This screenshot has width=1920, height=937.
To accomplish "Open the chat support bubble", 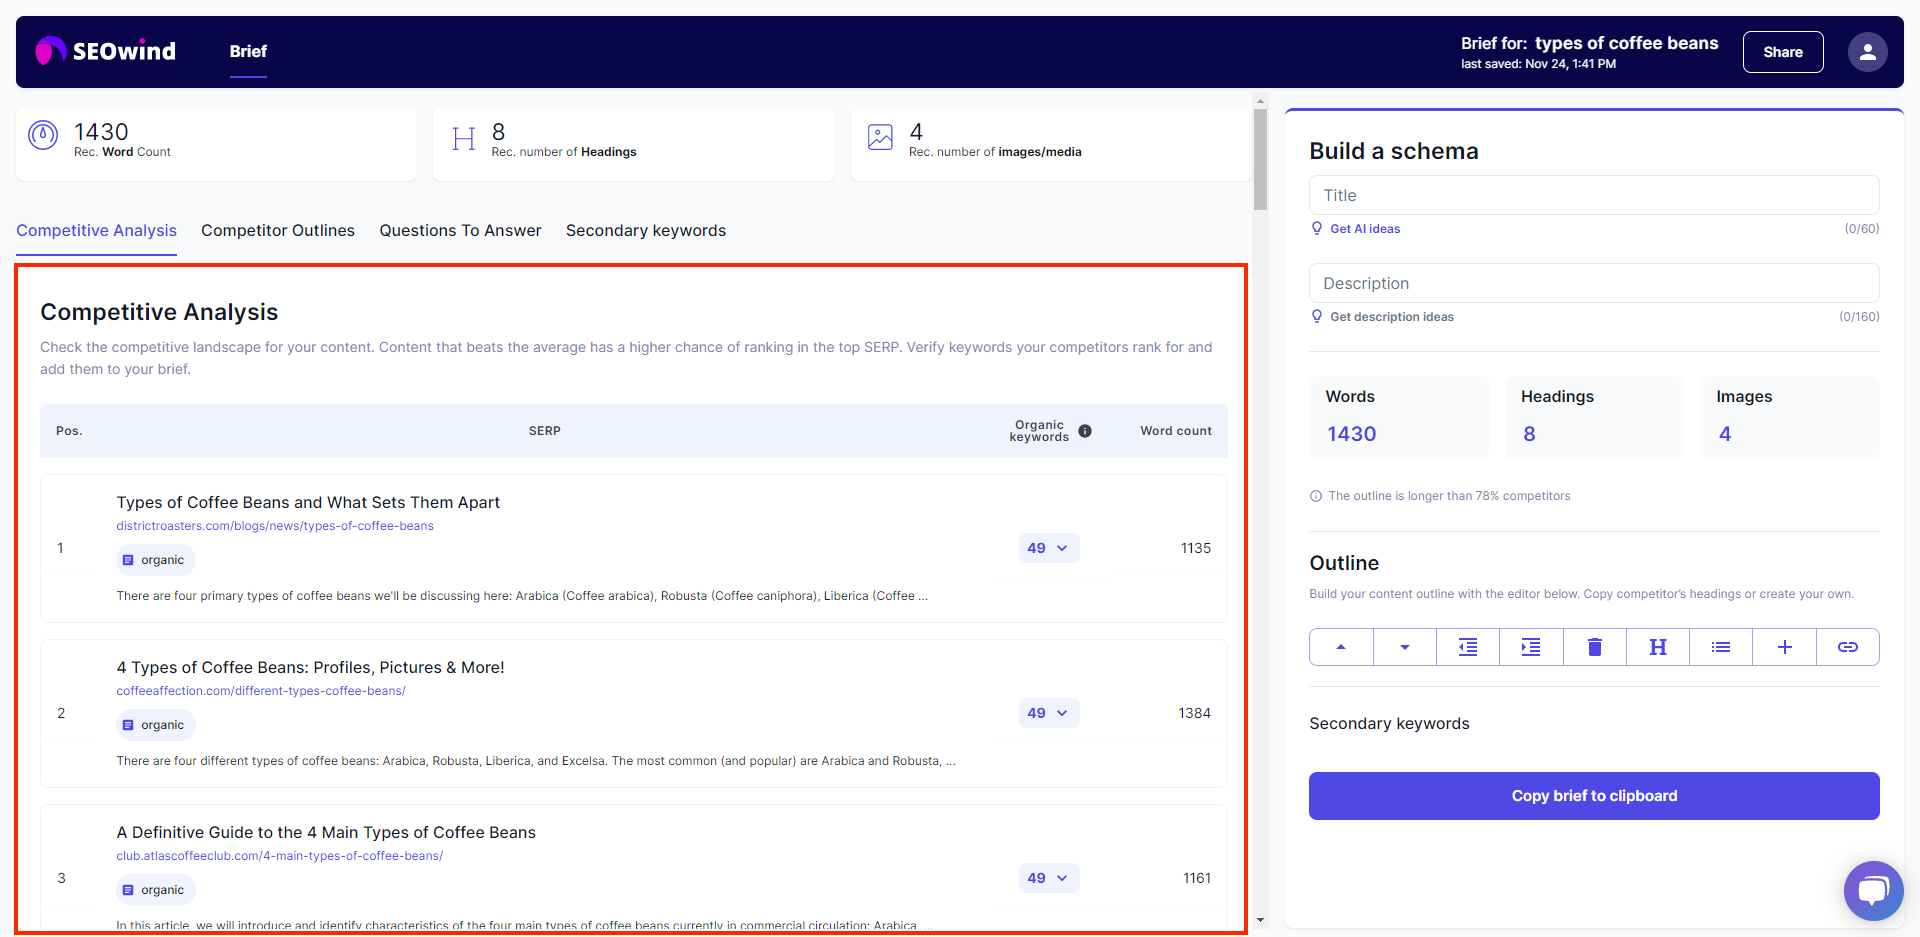I will [x=1873, y=890].
